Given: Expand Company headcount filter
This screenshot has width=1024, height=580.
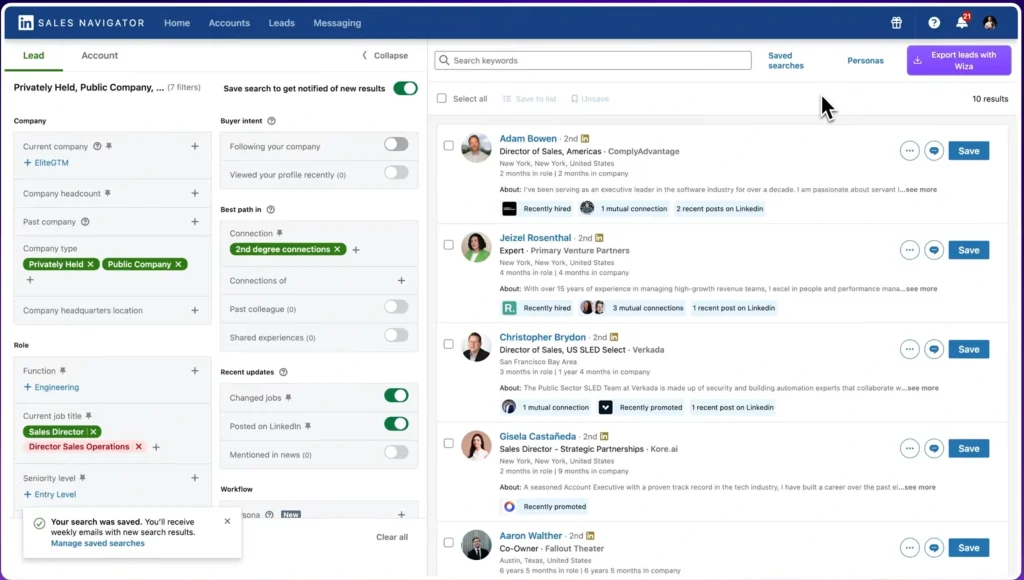Looking at the screenshot, I should coord(195,193).
